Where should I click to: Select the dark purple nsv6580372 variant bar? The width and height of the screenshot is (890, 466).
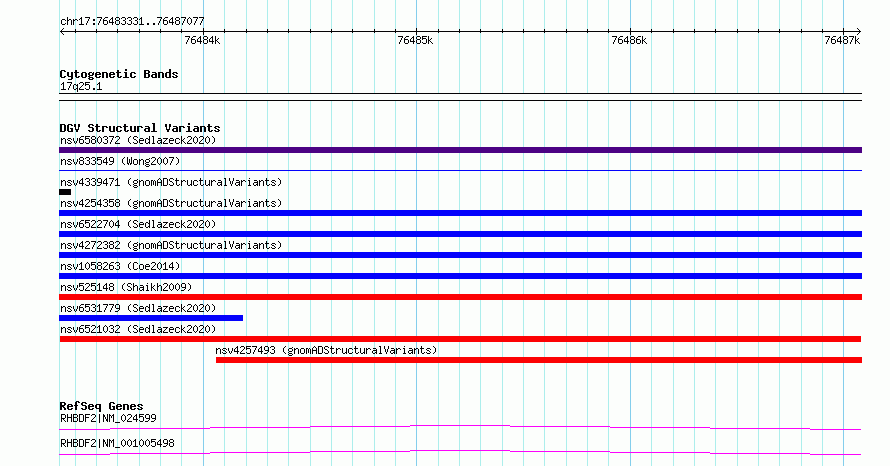coord(460,150)
